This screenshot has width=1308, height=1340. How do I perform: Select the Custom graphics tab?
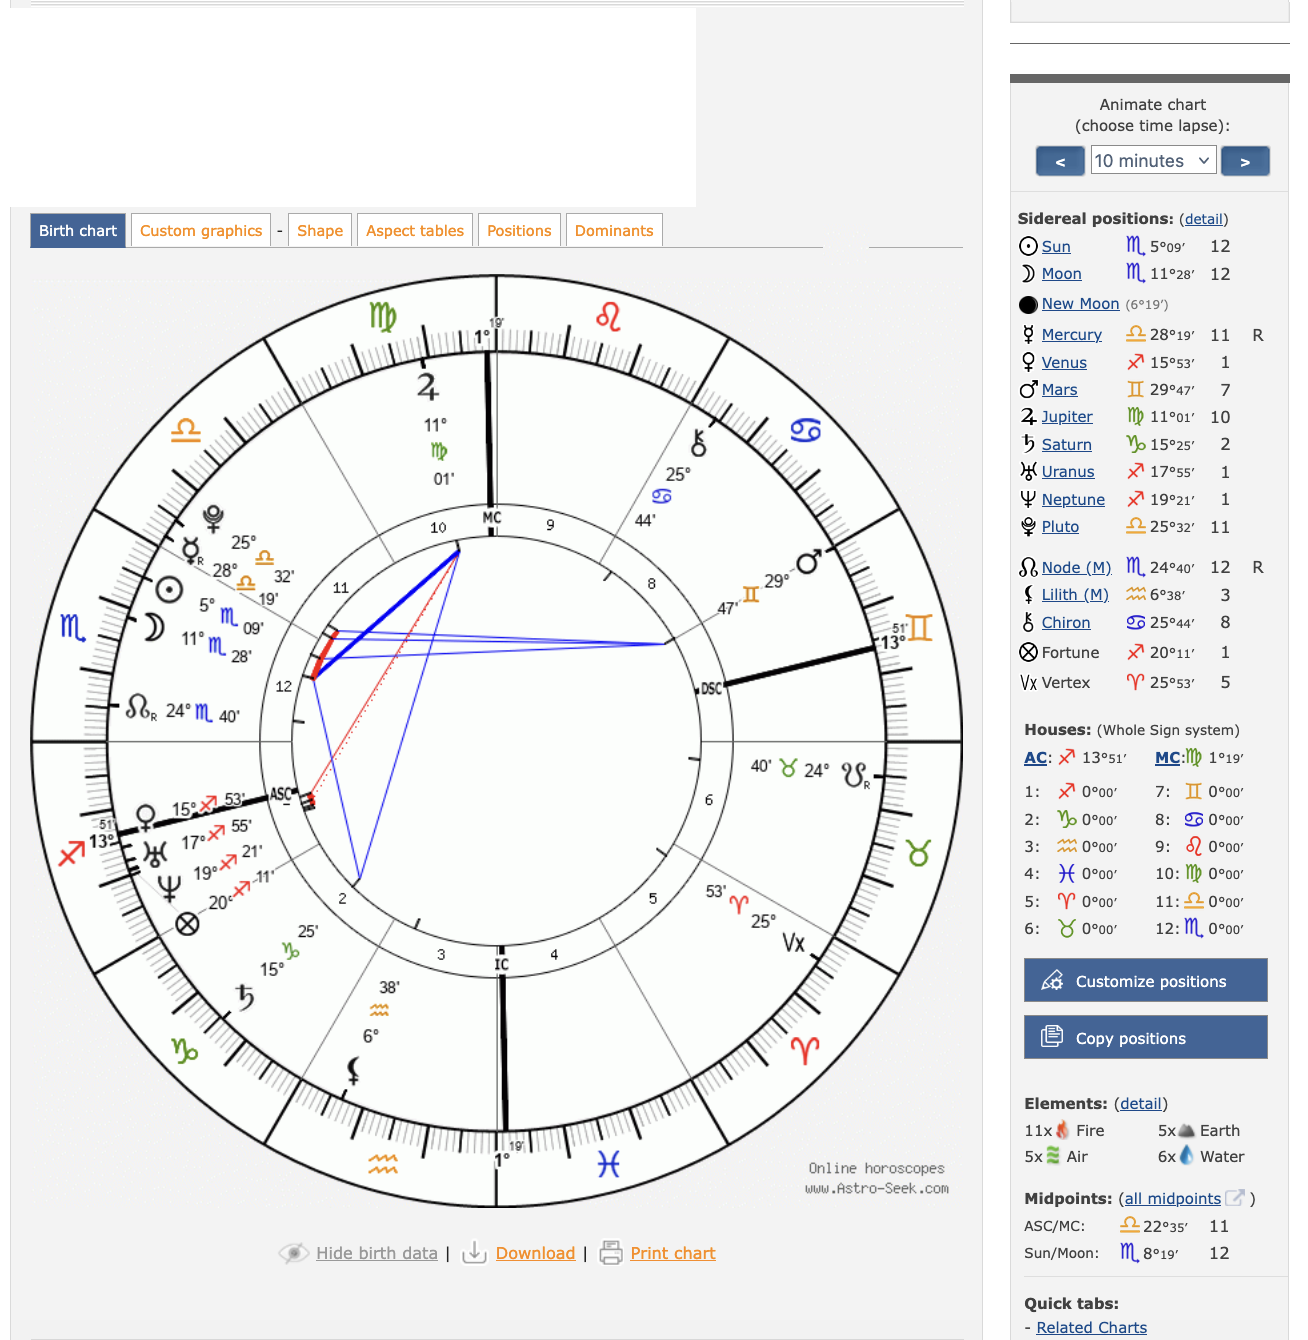(201, 231)
